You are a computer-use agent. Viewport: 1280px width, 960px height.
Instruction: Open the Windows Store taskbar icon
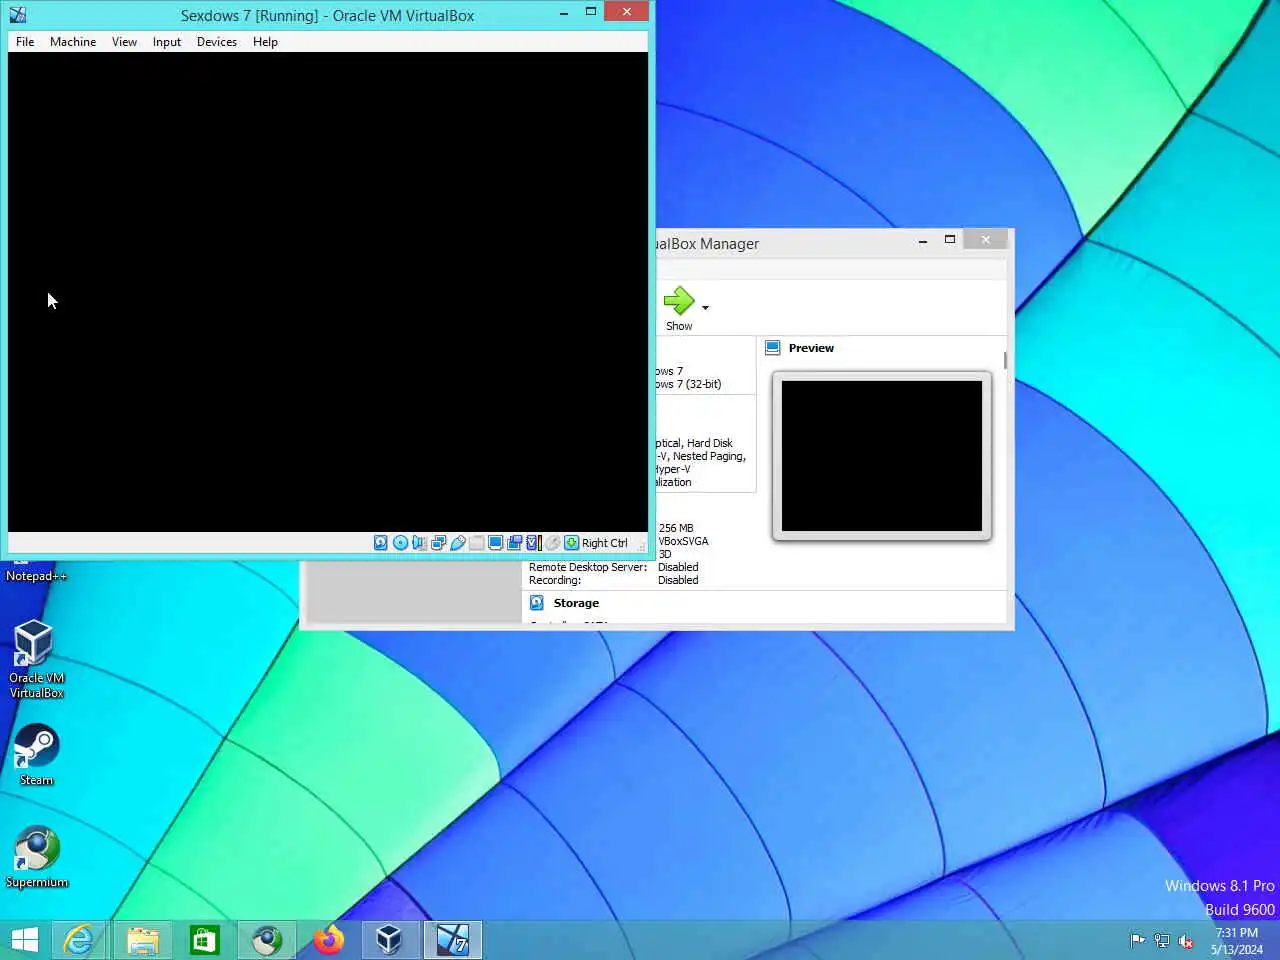point(204,940)
